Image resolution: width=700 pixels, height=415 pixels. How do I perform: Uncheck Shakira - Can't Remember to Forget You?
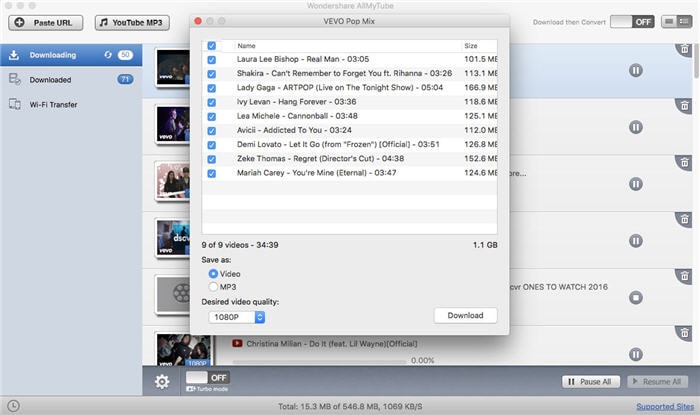tap(212, 74)
